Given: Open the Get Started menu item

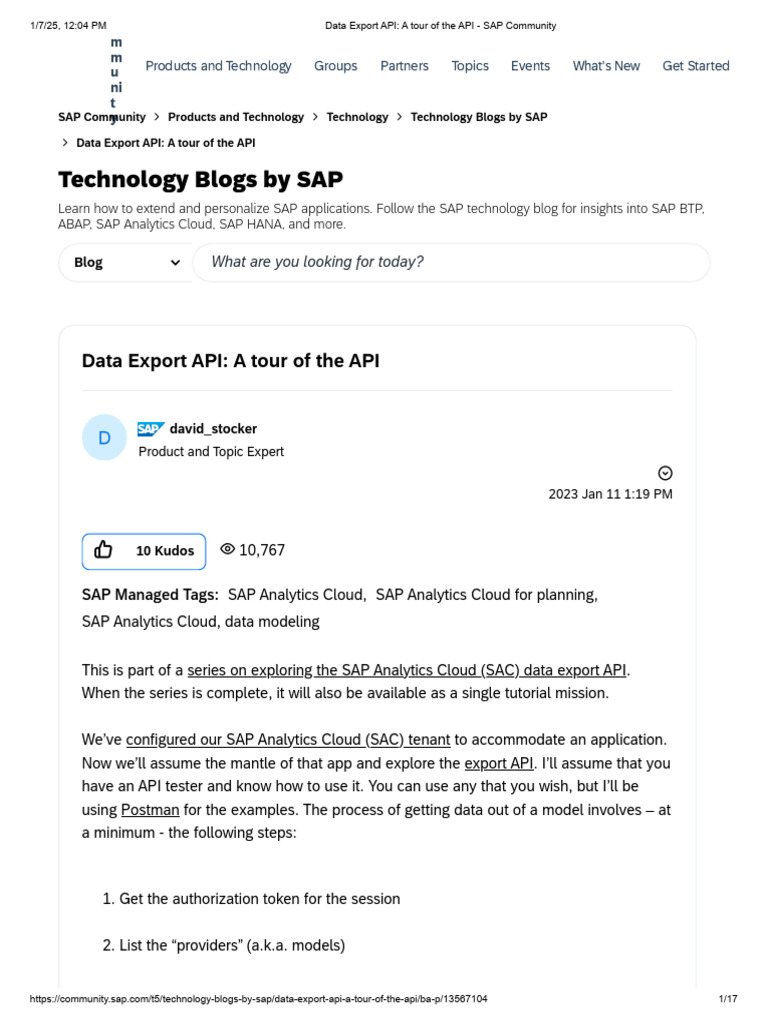Looking at the screenshot, I should click(696, 66).
